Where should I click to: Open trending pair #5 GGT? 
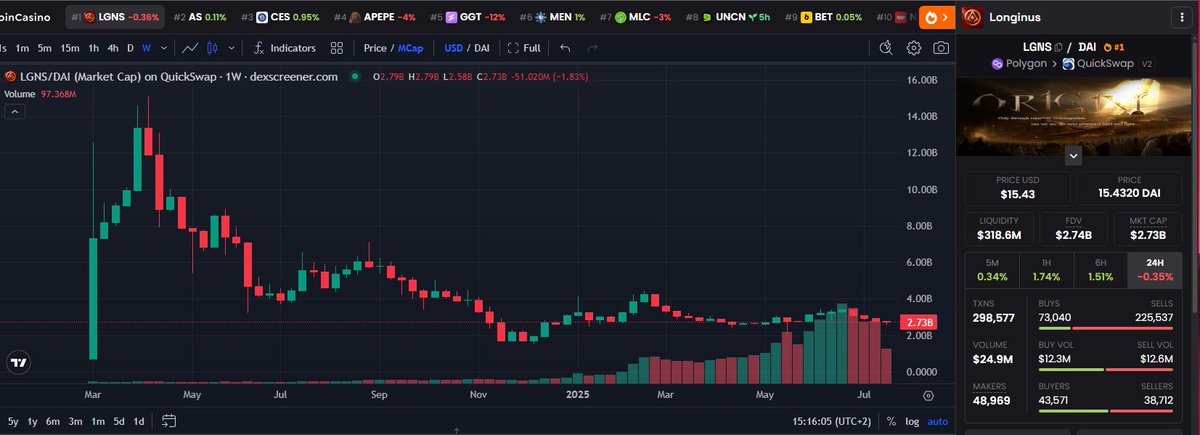coord(468,17)
